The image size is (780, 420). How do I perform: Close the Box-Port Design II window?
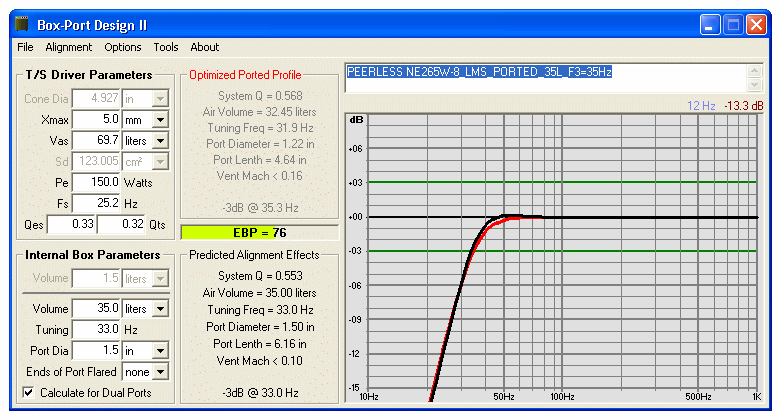[x=757, y=24]
